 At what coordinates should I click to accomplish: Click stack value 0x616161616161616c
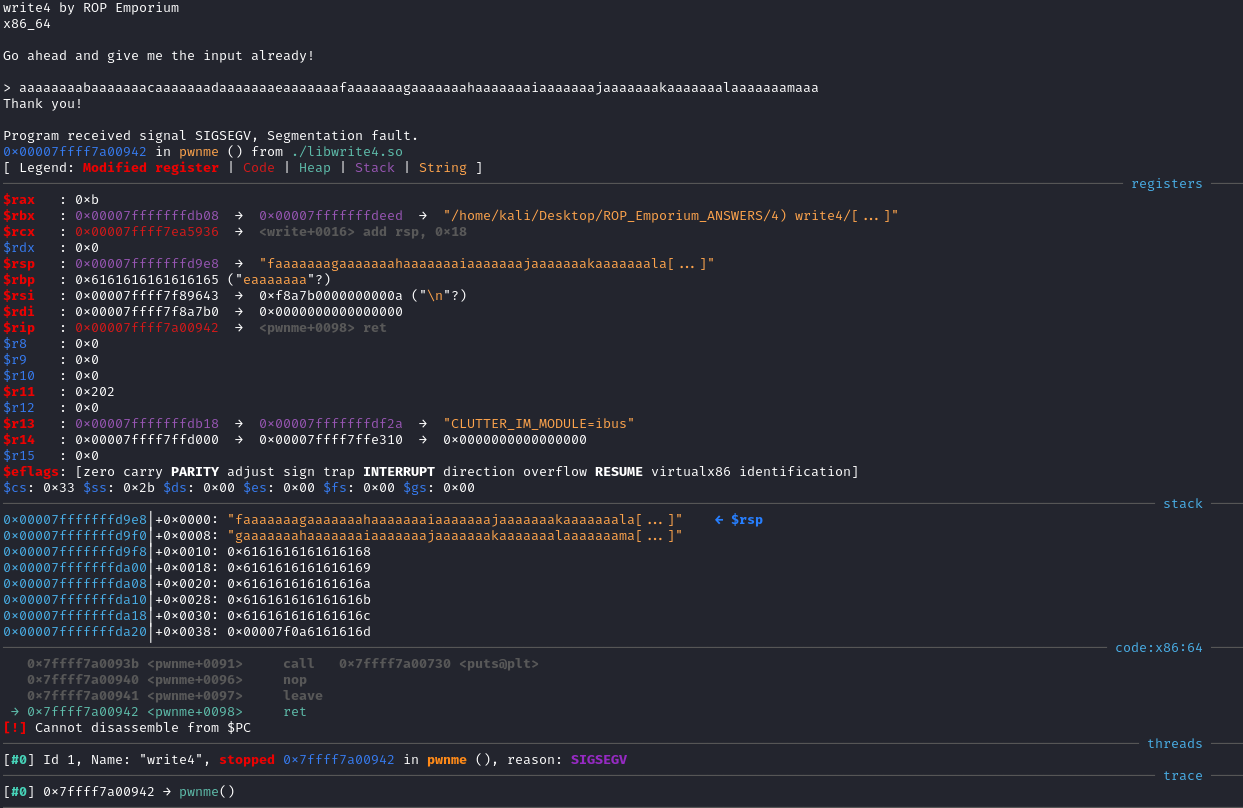[x=299, y=616]
